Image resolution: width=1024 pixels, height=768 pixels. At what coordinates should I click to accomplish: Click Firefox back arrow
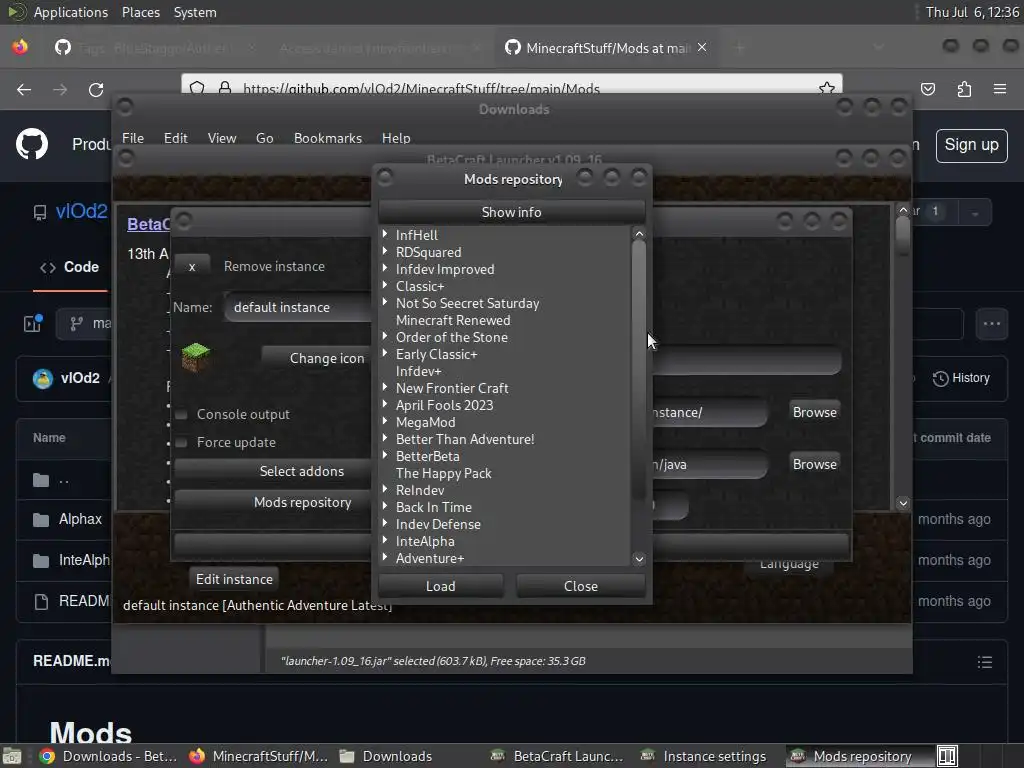coord(24,89)
